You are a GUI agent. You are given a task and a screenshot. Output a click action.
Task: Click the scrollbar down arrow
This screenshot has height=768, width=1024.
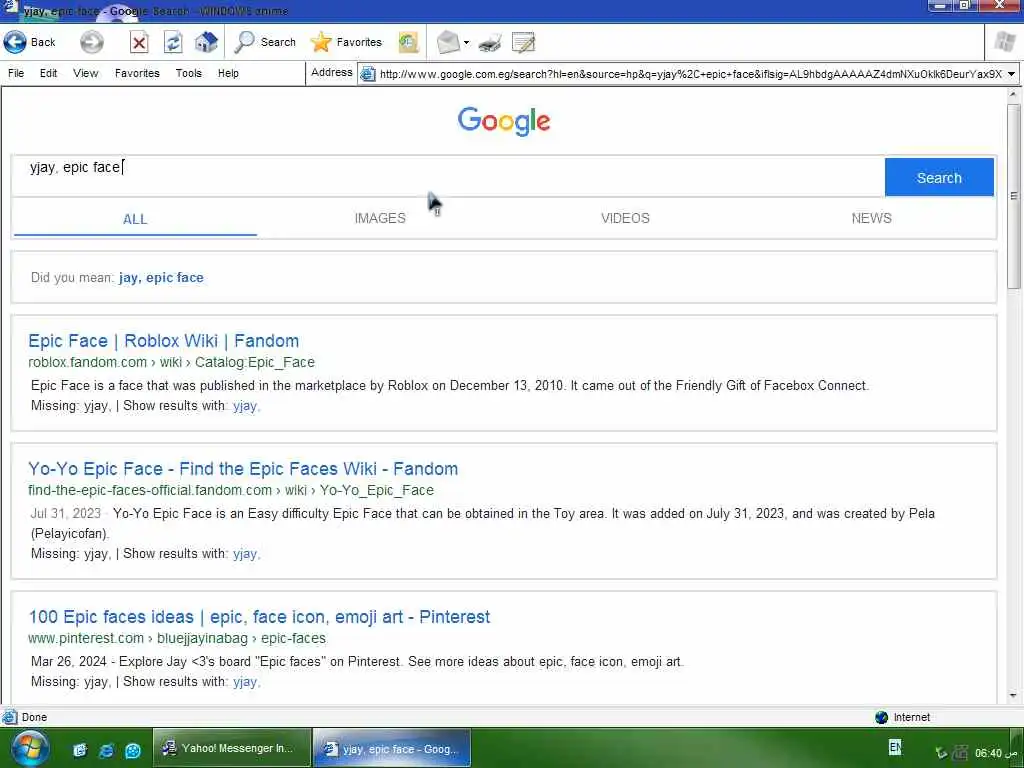pyautogui.click(x=1014, y=696)
